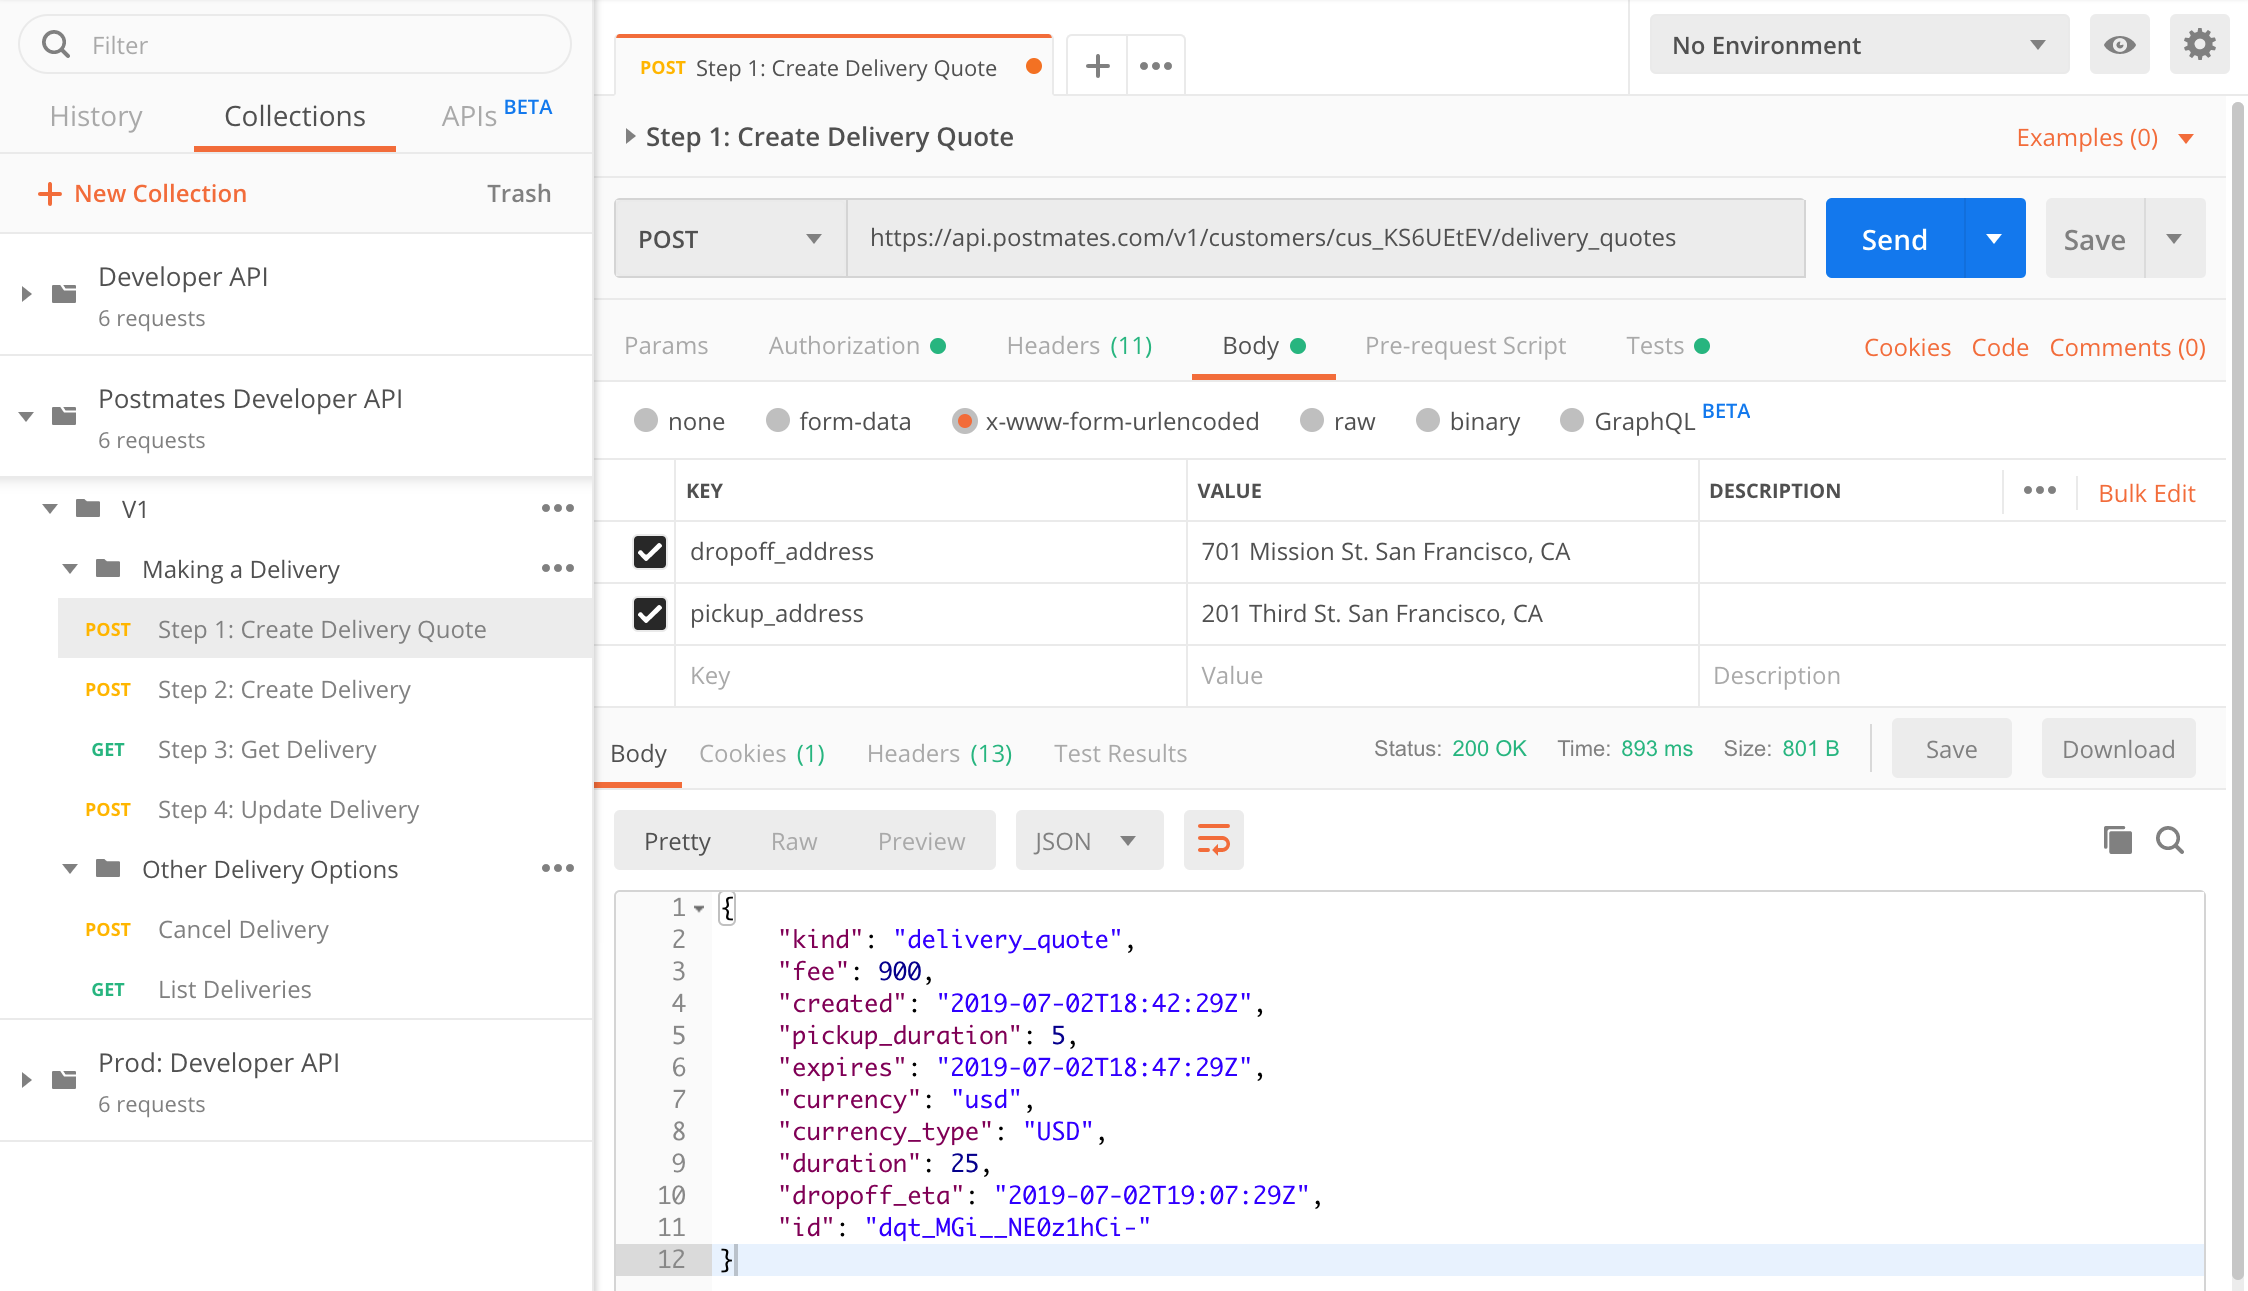Click plus icon beside New Collection
This screenshot has height=1291, width=2248.
tap(49, 193)
